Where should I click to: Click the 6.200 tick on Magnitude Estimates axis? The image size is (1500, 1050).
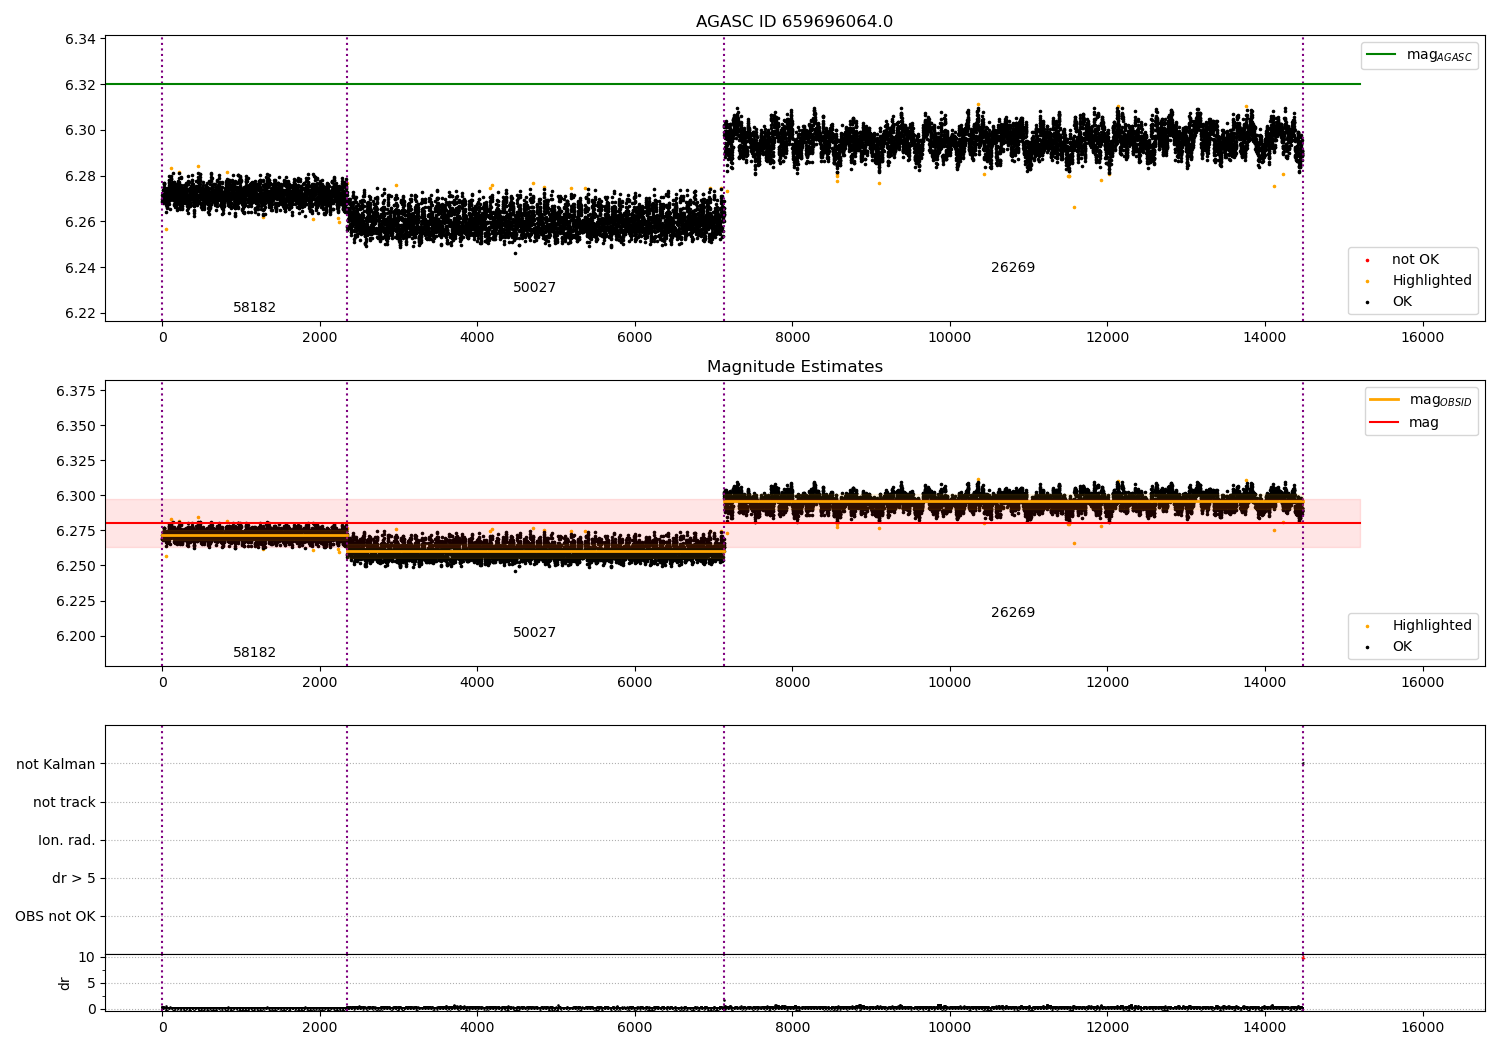coord(76,636)
